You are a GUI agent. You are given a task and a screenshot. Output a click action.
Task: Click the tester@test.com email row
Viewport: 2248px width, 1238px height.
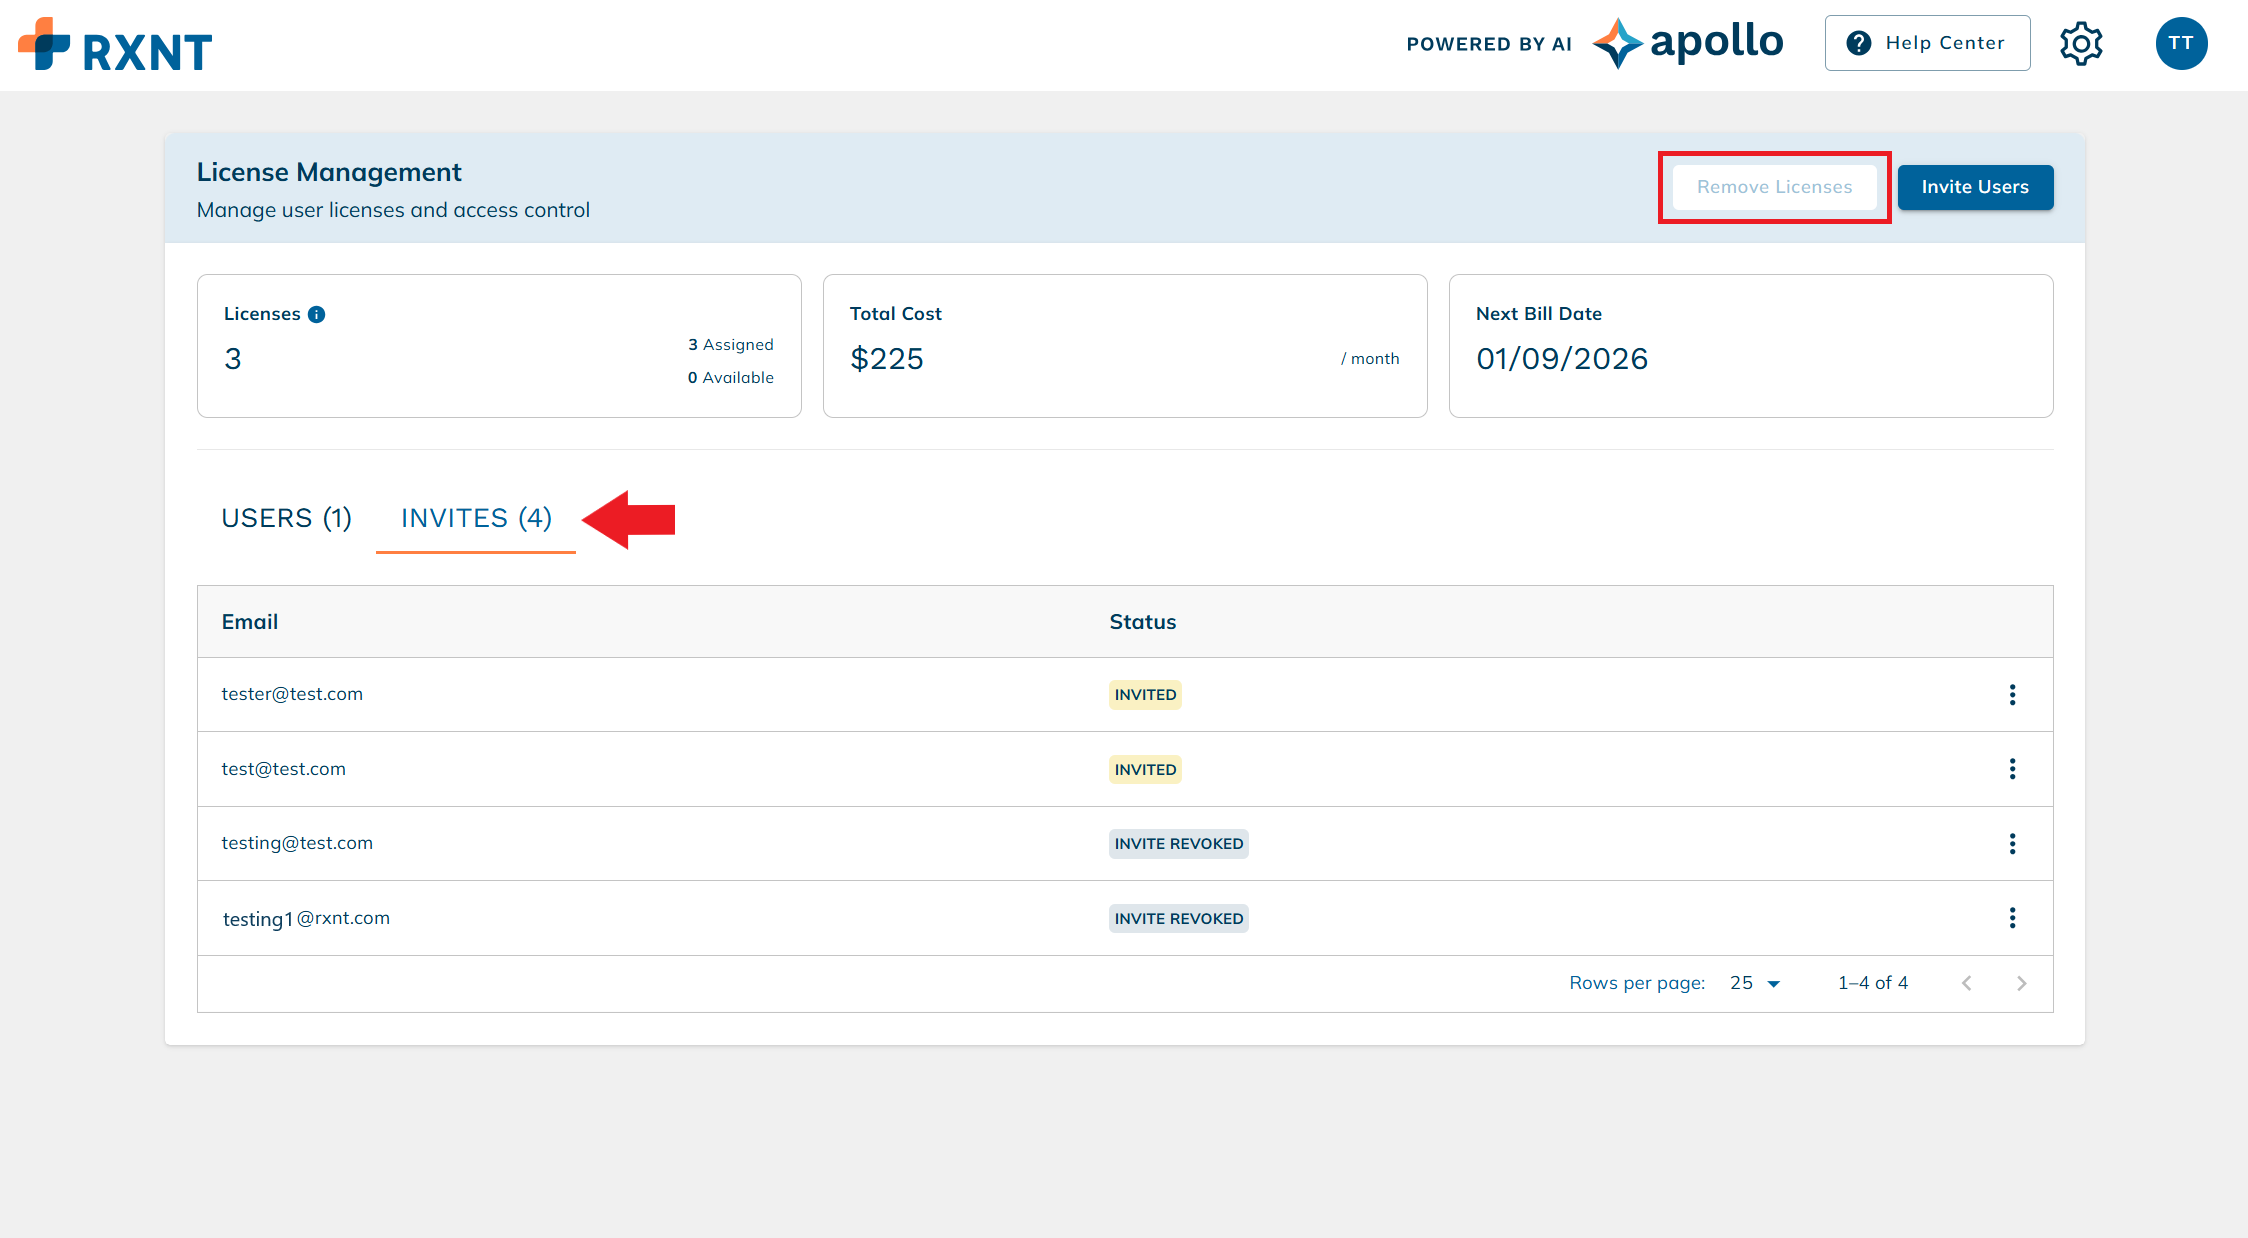[x=292, y=694]
